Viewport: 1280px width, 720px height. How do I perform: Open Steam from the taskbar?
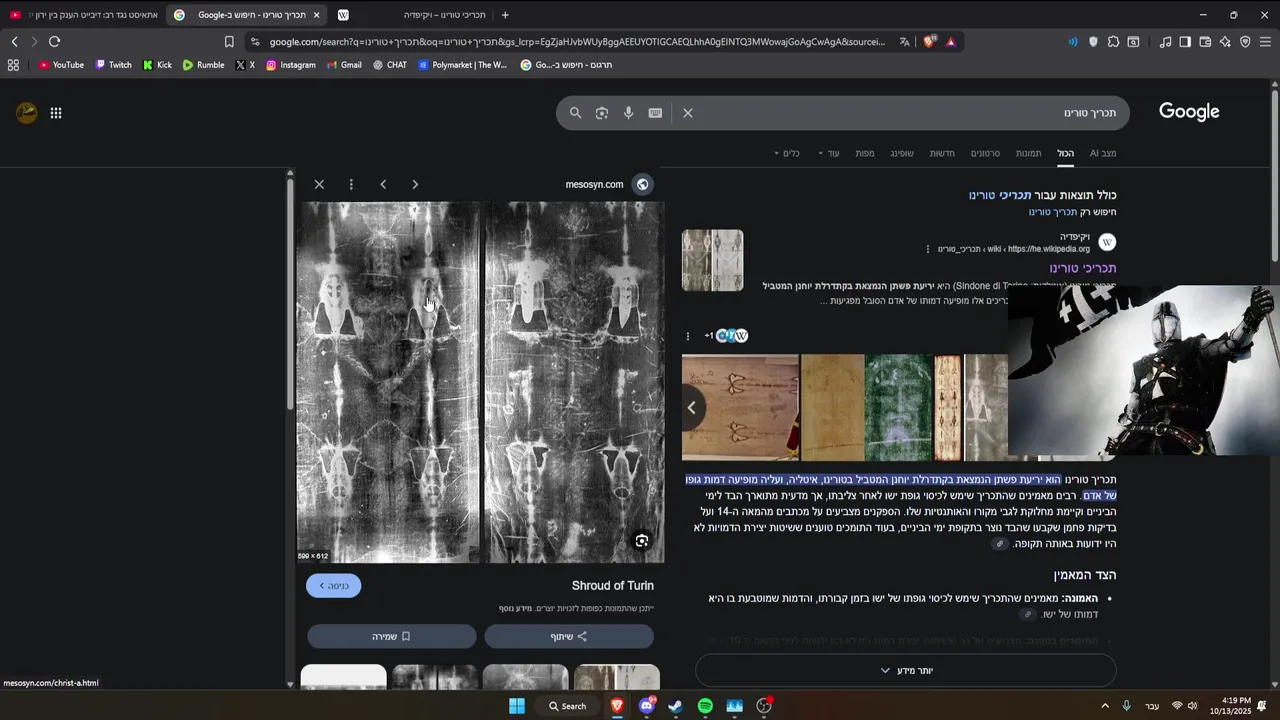[676, 706]
